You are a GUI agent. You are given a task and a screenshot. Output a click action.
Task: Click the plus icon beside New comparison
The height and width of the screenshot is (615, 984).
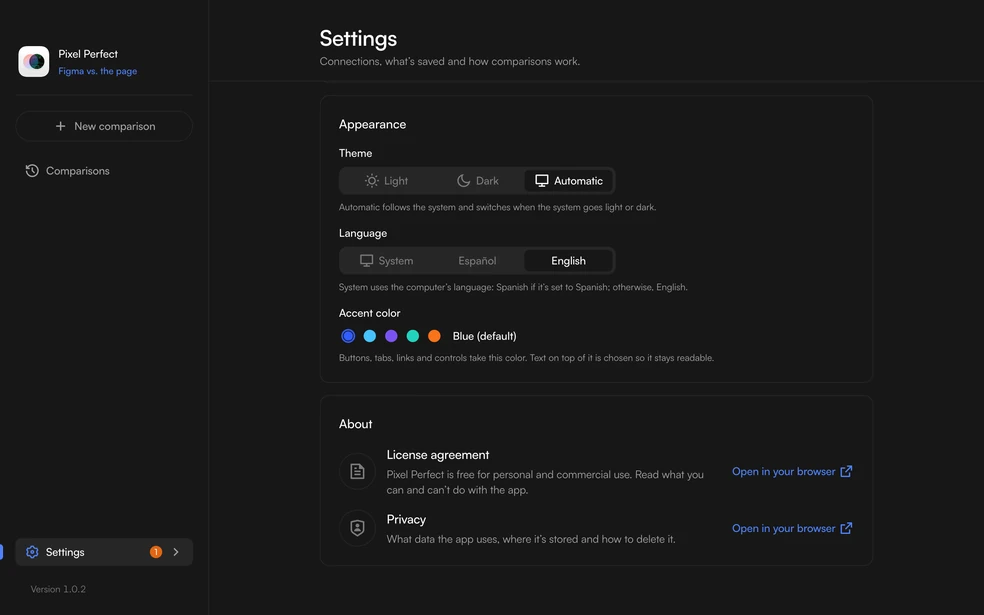coord(60,126)
